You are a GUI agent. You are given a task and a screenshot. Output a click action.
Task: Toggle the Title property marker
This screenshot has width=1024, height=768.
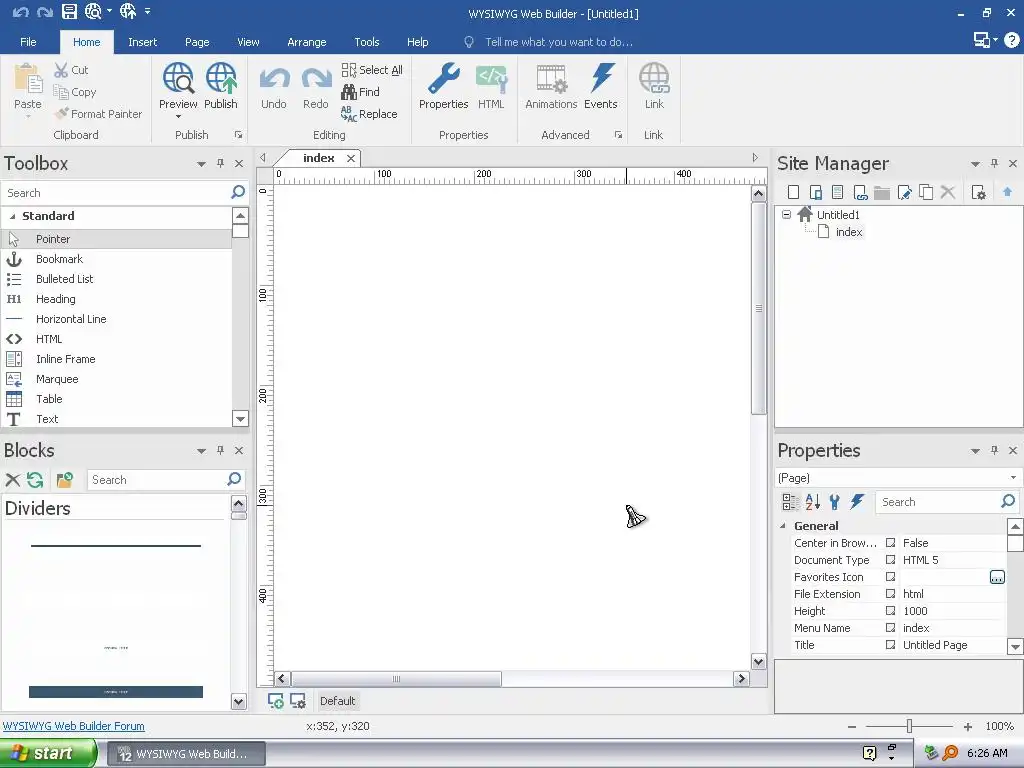pyautogui.click(x=890, y=645)
